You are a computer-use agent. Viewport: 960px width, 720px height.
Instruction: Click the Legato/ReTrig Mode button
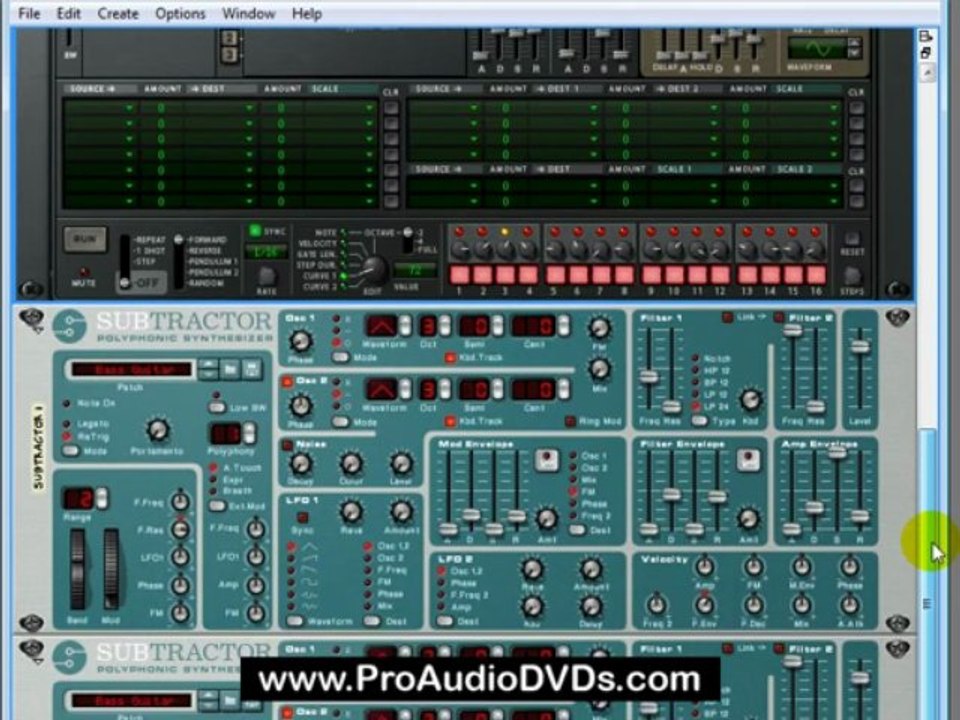click(x=71, y=451)
